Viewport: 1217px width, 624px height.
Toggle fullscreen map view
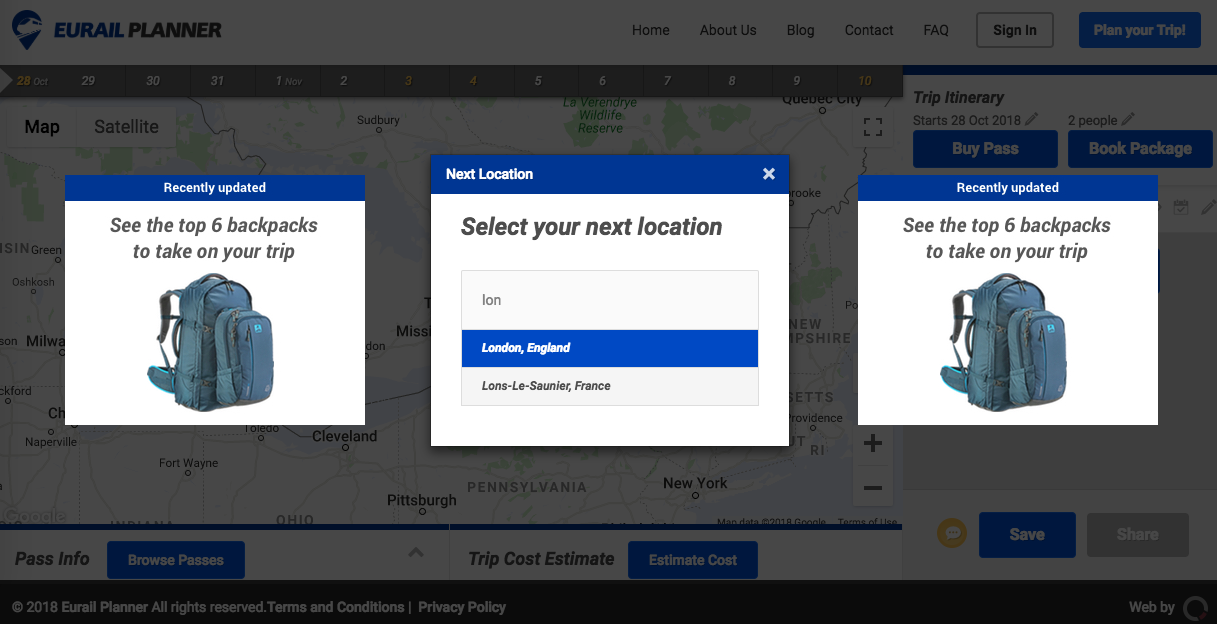[873, 127]
